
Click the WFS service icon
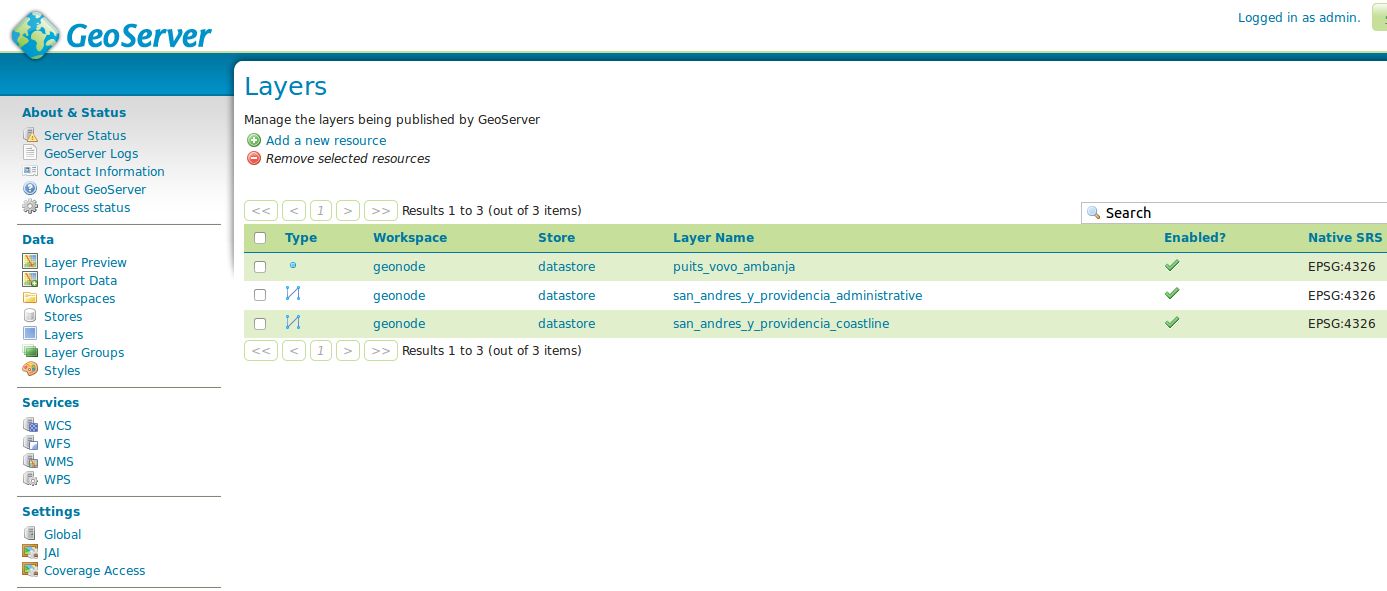[x=30, y=443]
